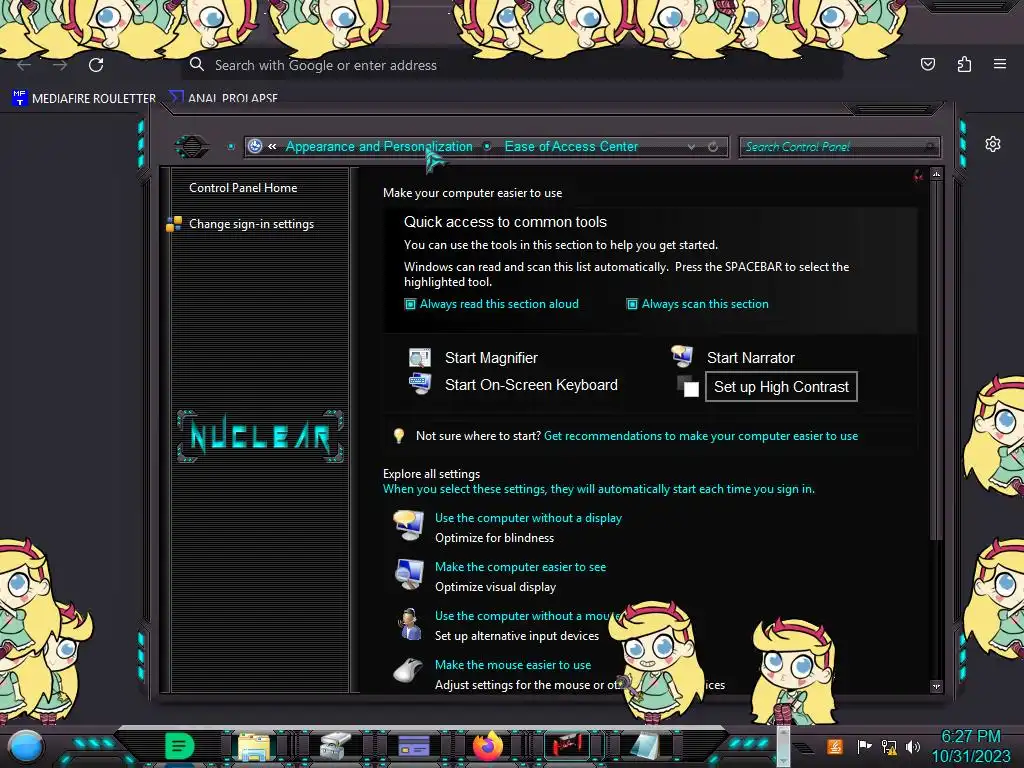This screenshot has width=1024, height=768.
Task: Click the High Contrast icon
Action: 688,386
